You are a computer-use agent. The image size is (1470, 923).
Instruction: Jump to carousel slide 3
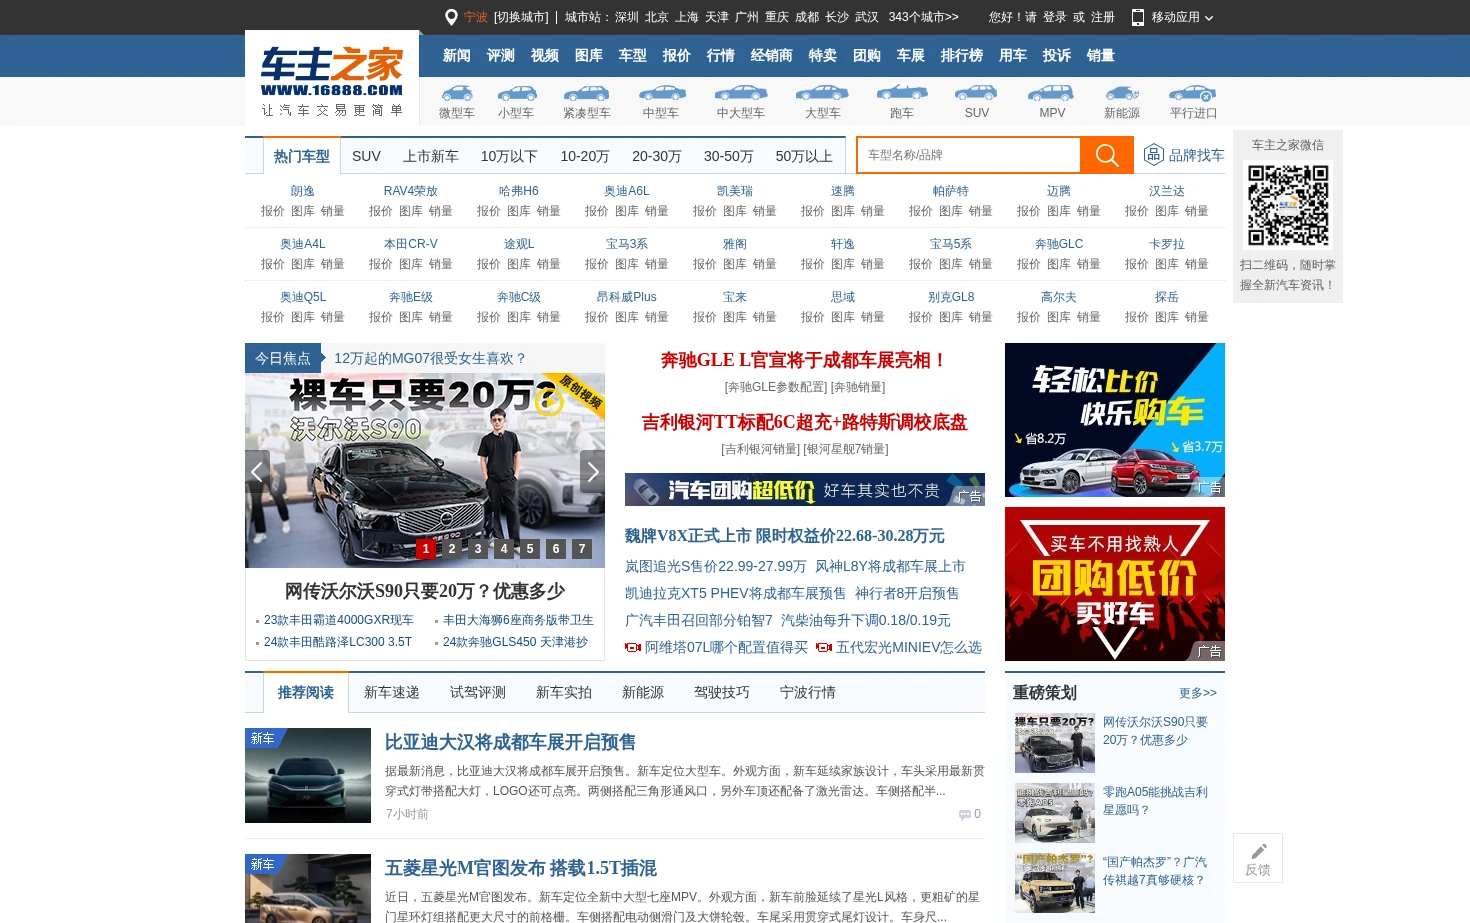click(478, 549)
